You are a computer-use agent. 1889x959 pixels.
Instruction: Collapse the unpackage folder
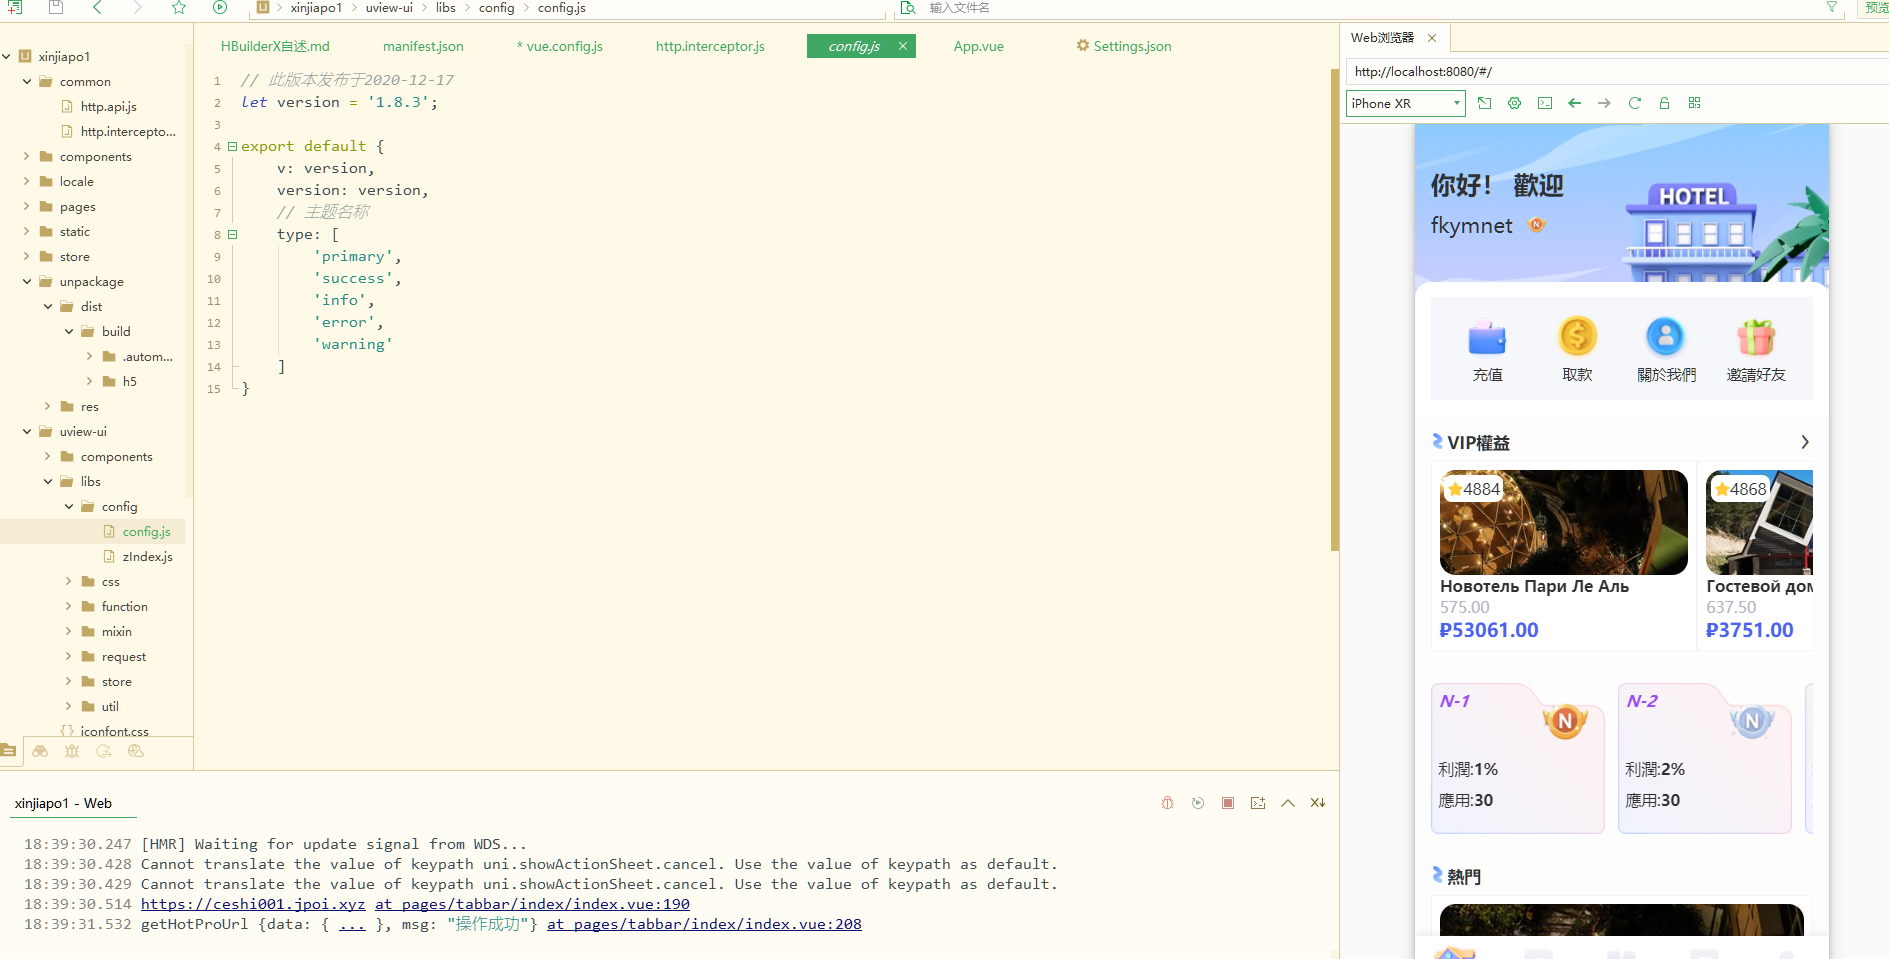[x=27, y=282]
